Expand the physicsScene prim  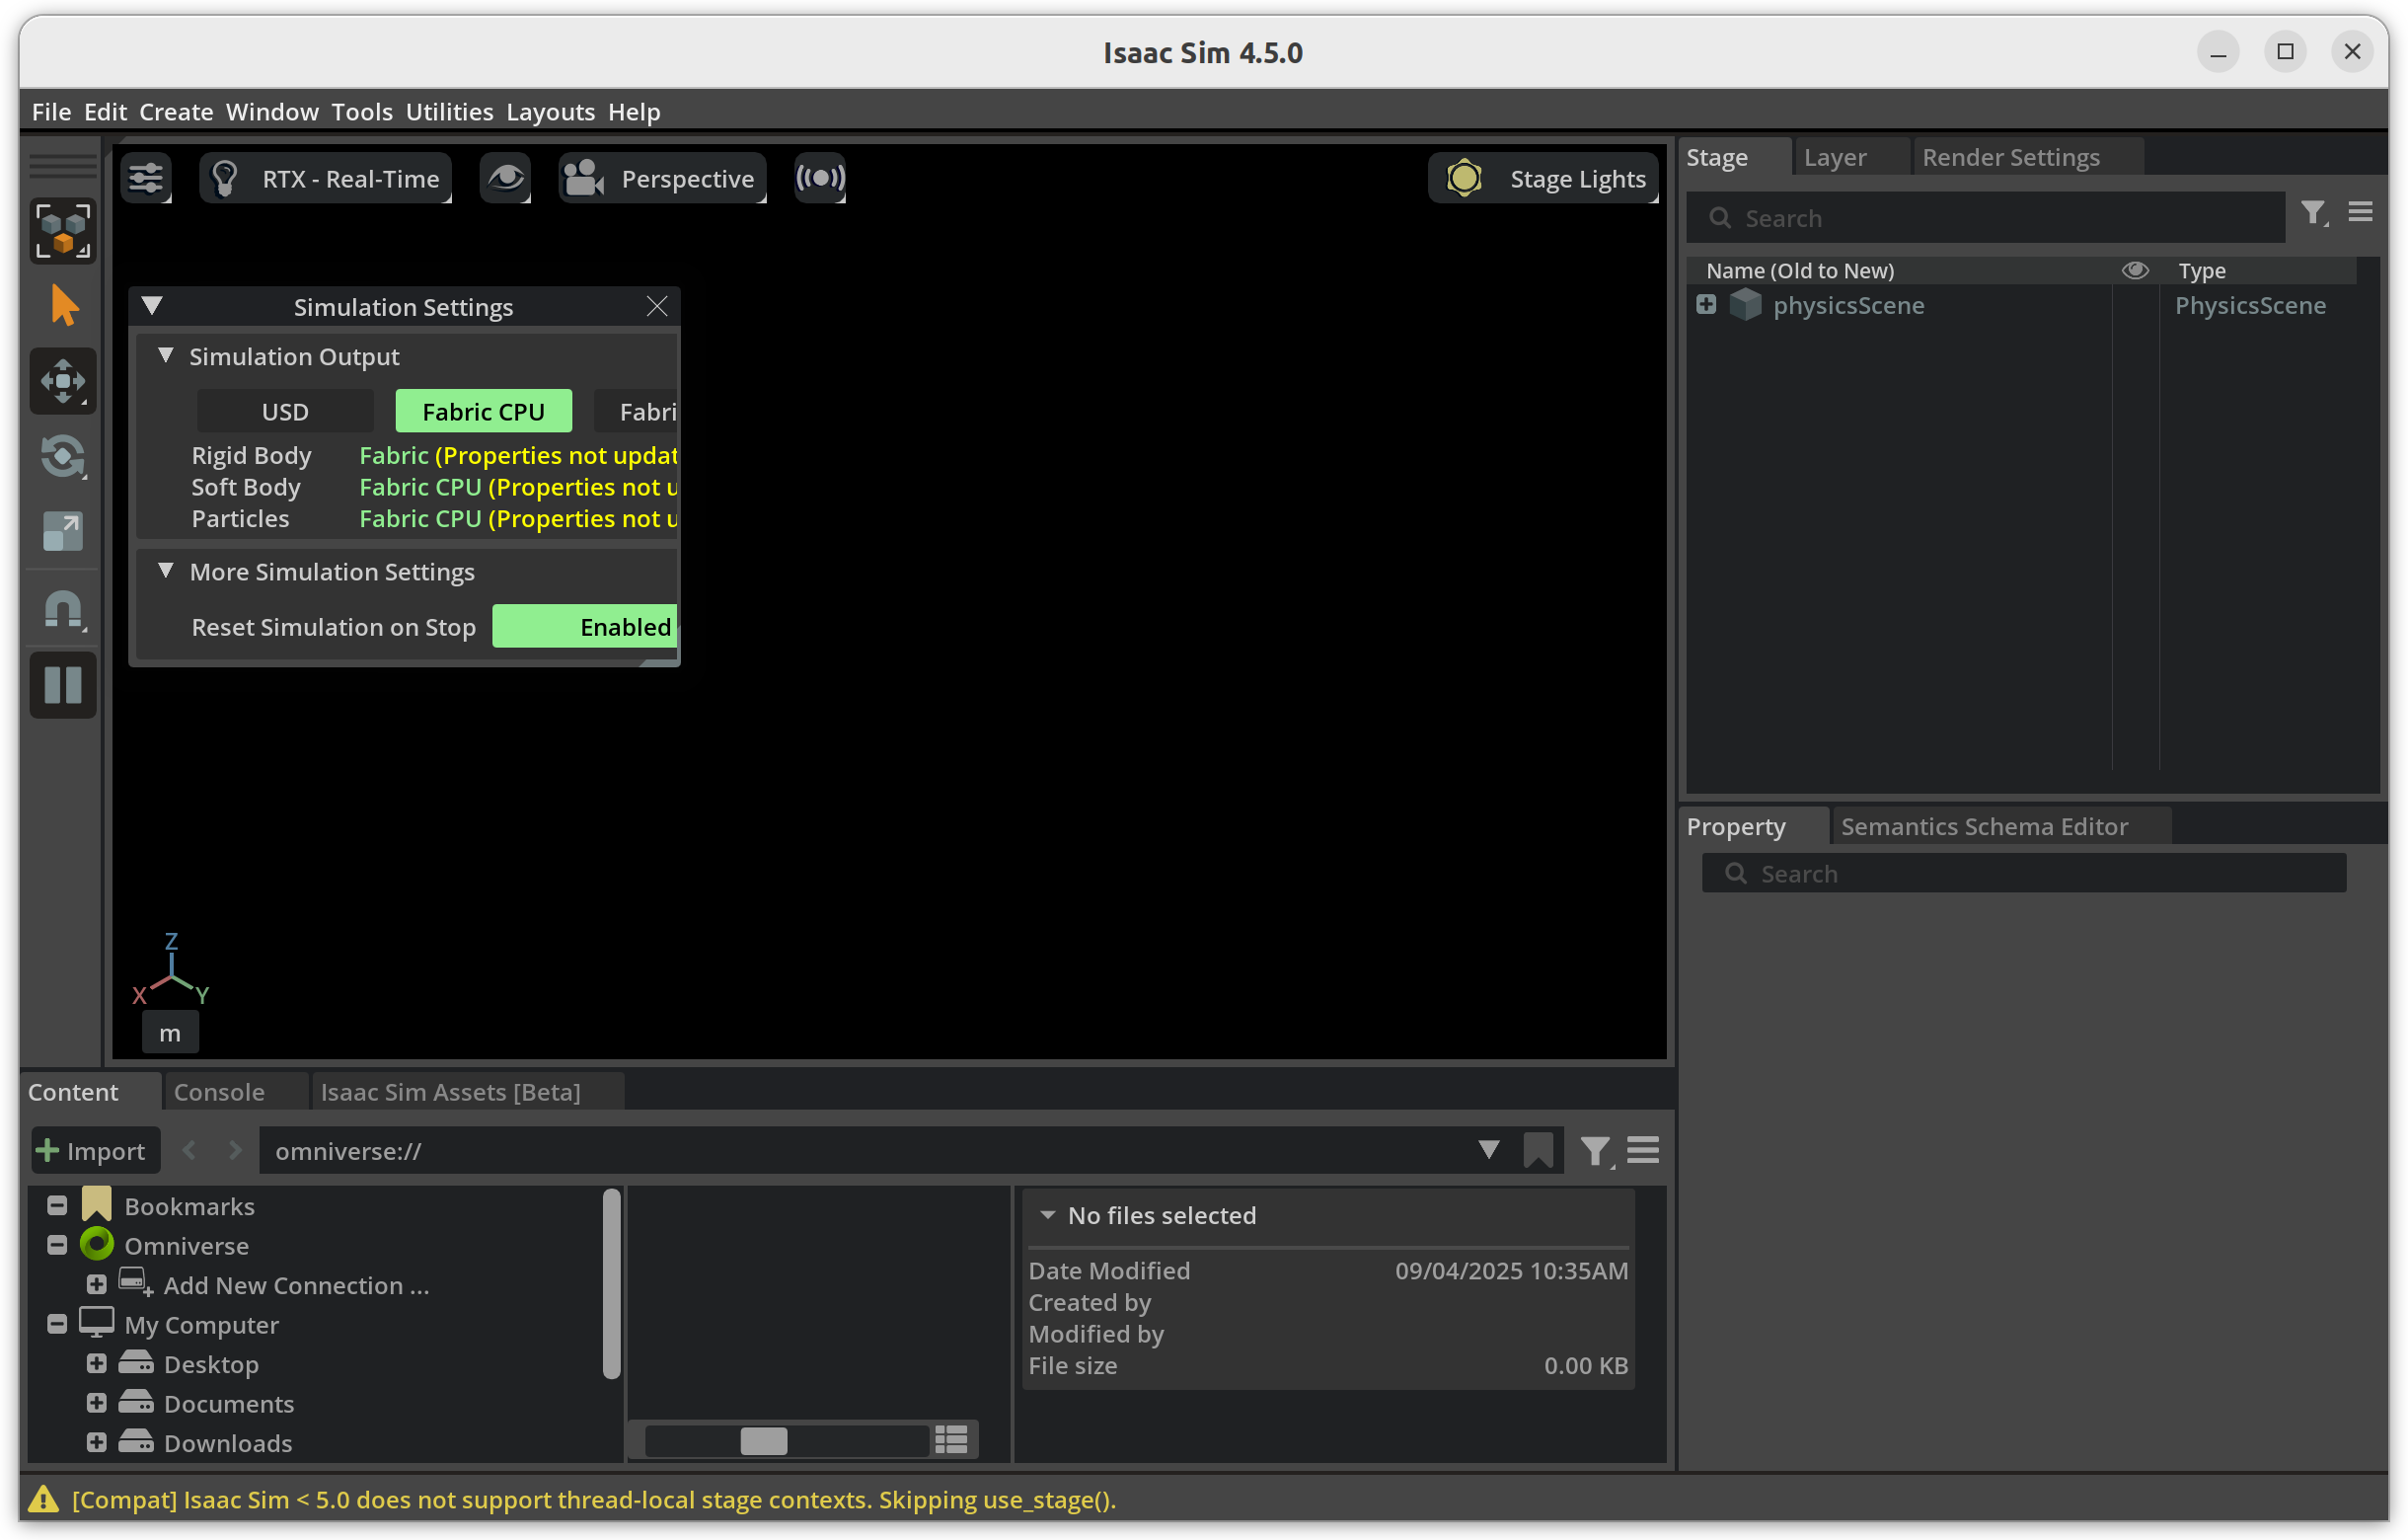[1706, 304]
